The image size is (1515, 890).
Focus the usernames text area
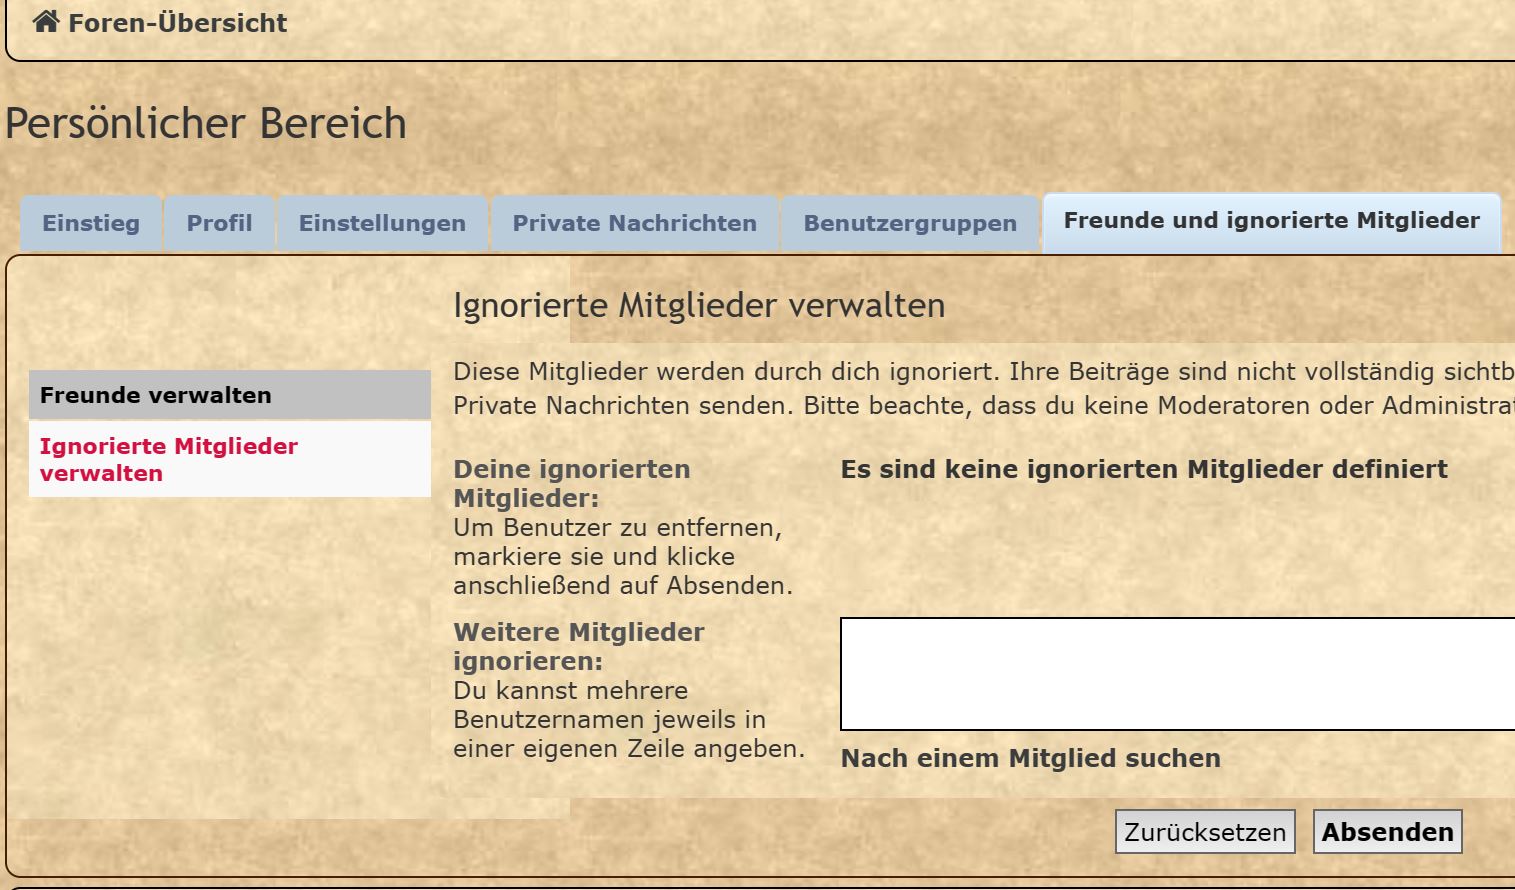(x=1176, y=674)
